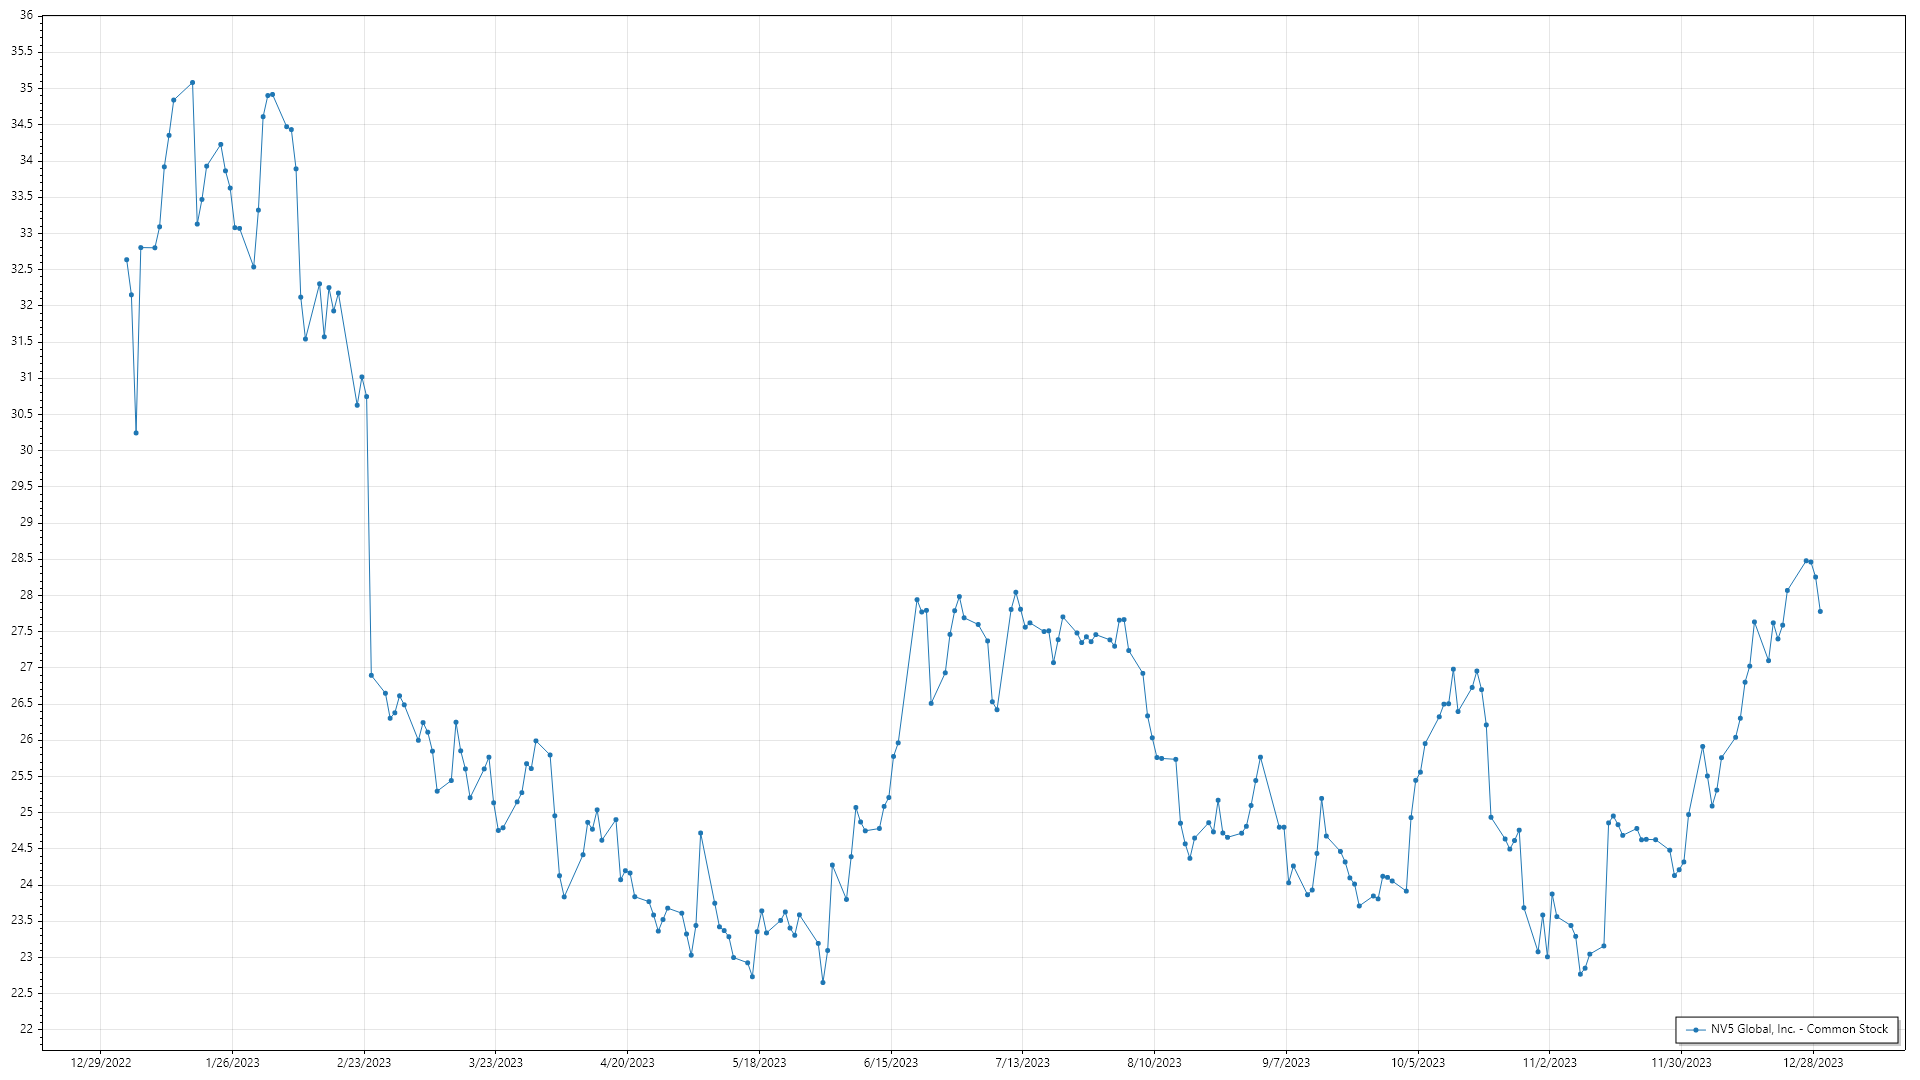Click the 22 label on y-axis
The image size is (1920, 1080).
tap(26, 1029)
